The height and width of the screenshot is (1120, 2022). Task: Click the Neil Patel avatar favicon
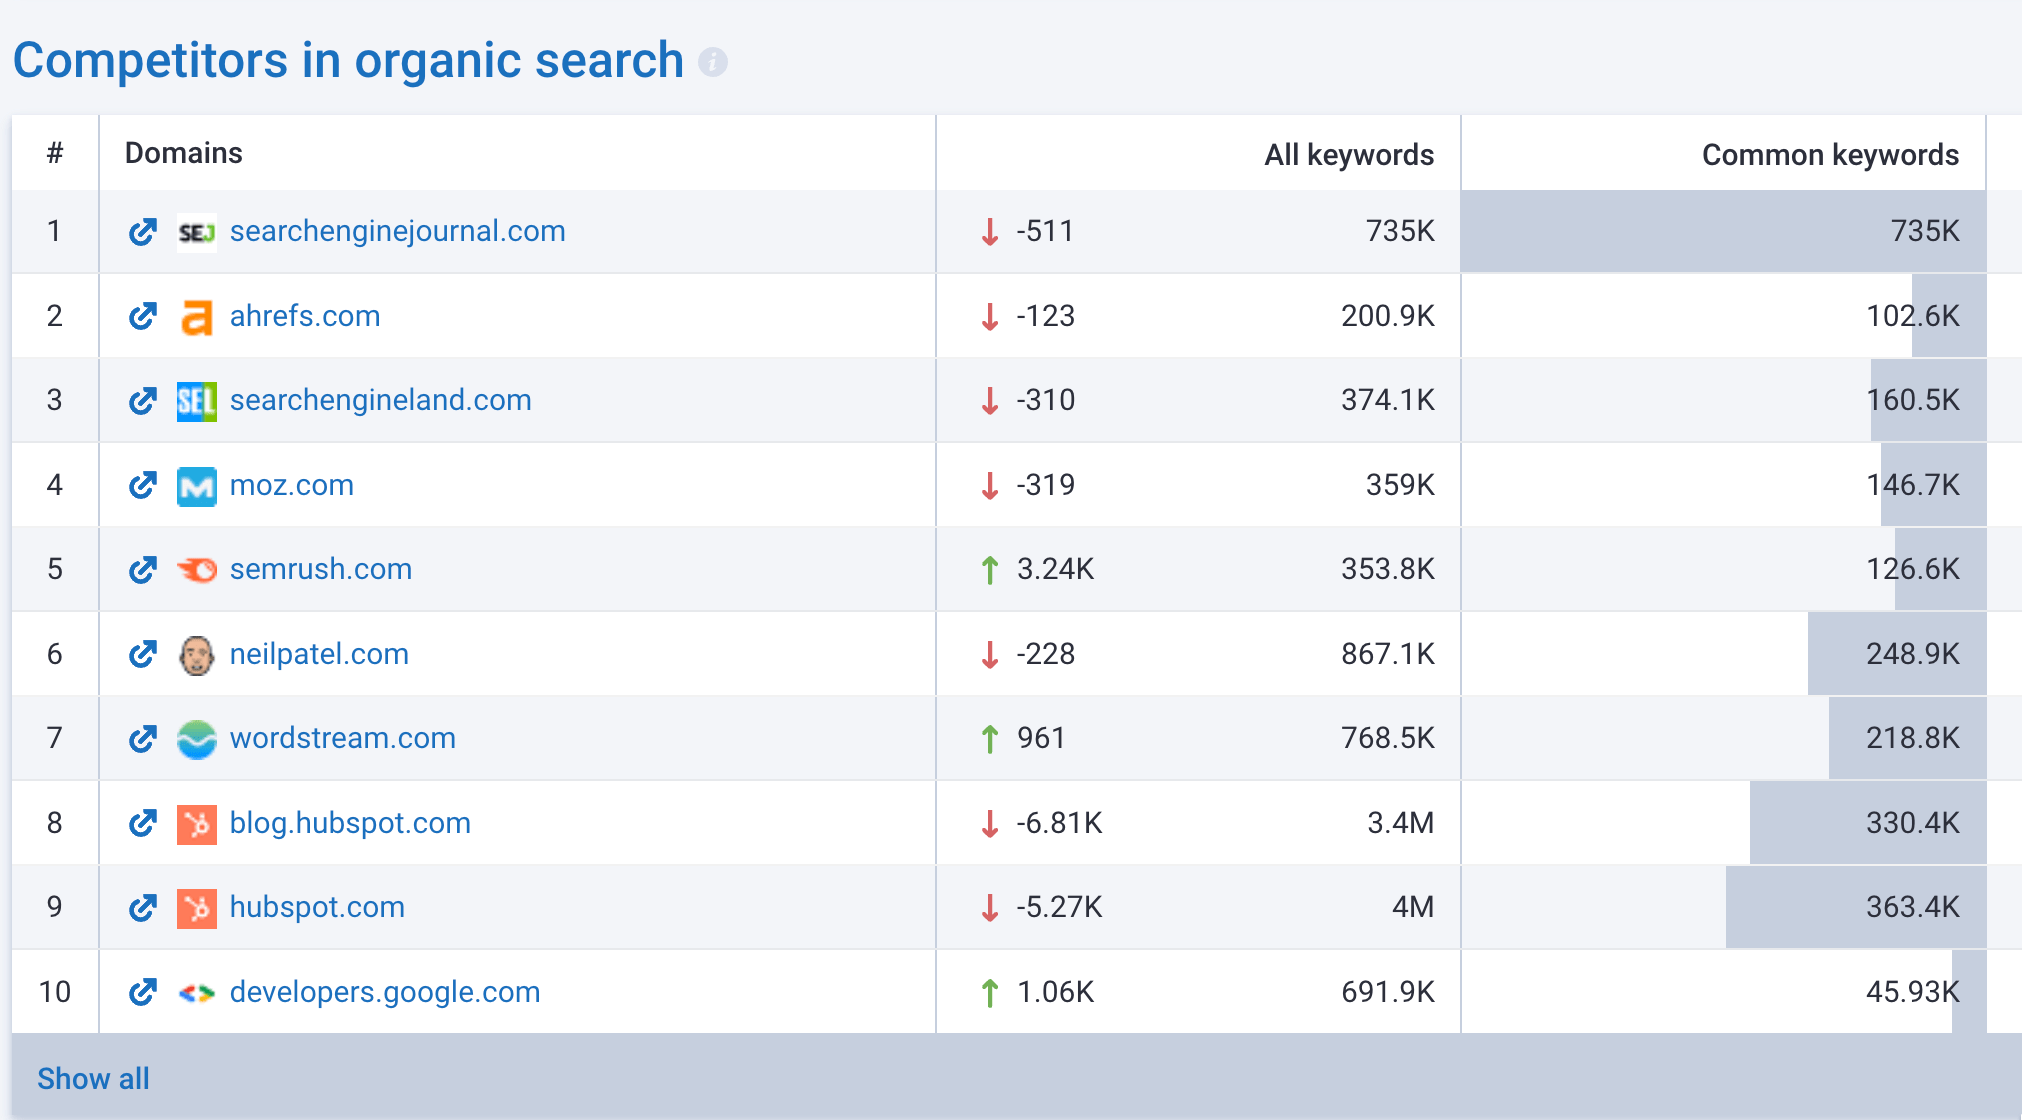tap(197, 655)
